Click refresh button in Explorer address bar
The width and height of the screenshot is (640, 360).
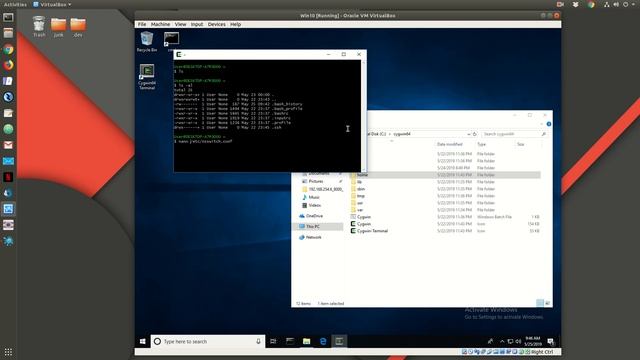[474, 134]
